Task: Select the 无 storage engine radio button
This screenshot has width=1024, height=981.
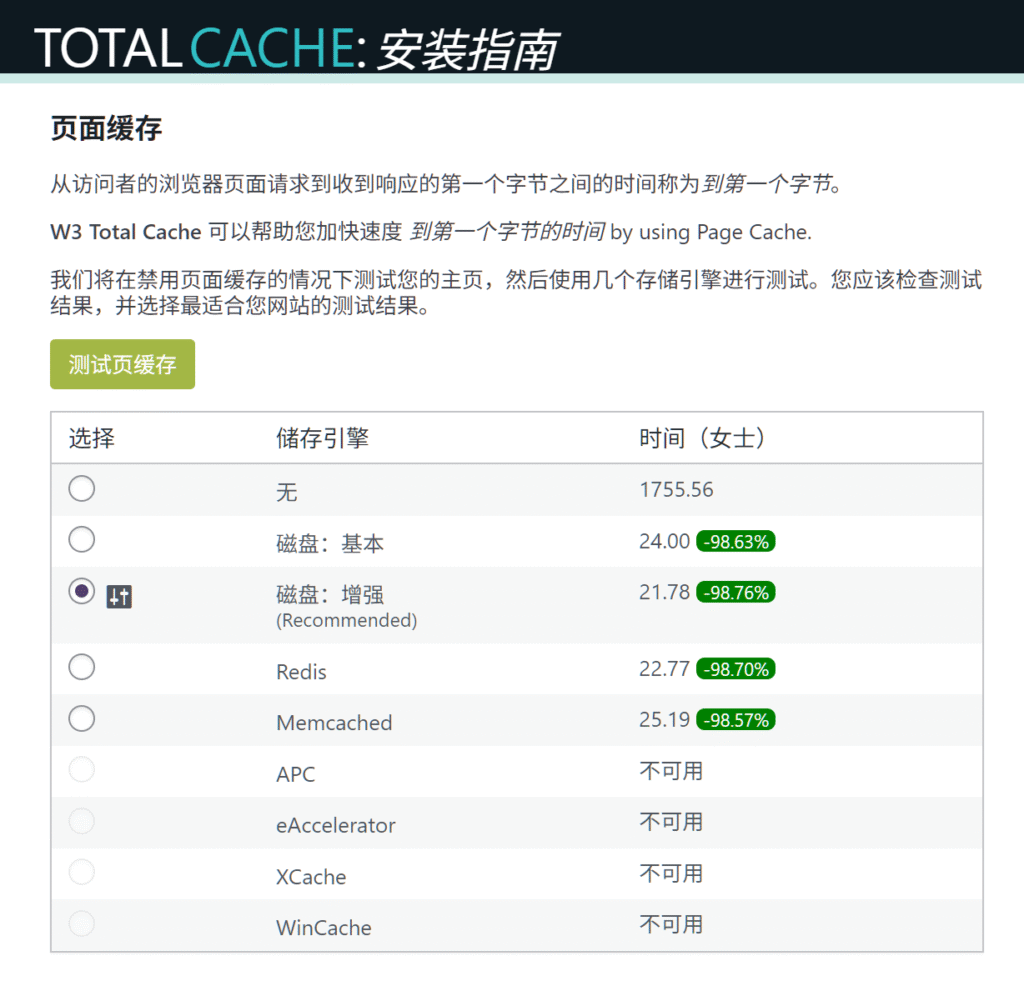Action: 82,489
